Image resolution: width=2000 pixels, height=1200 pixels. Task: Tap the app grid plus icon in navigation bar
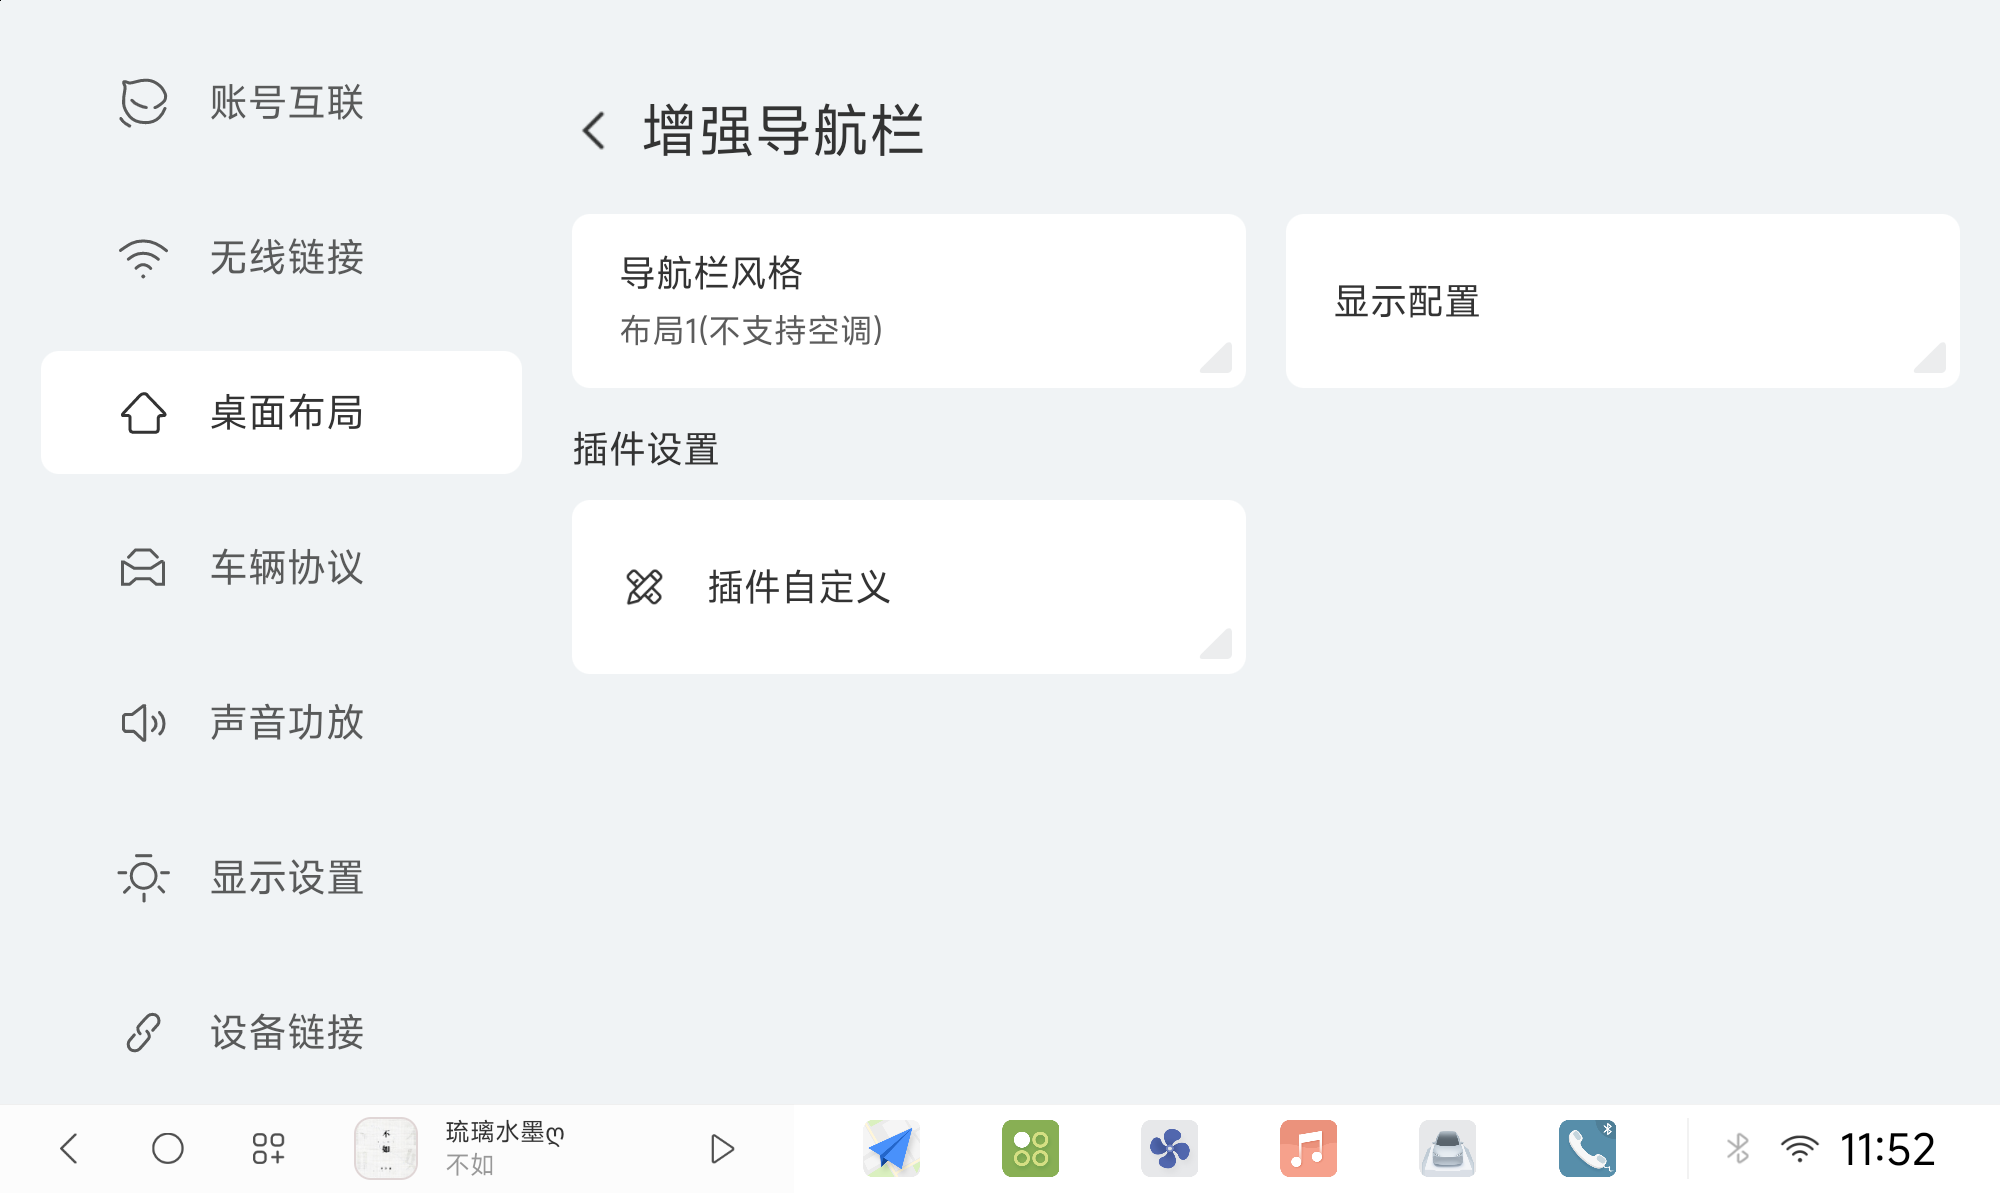point(267,1148)
